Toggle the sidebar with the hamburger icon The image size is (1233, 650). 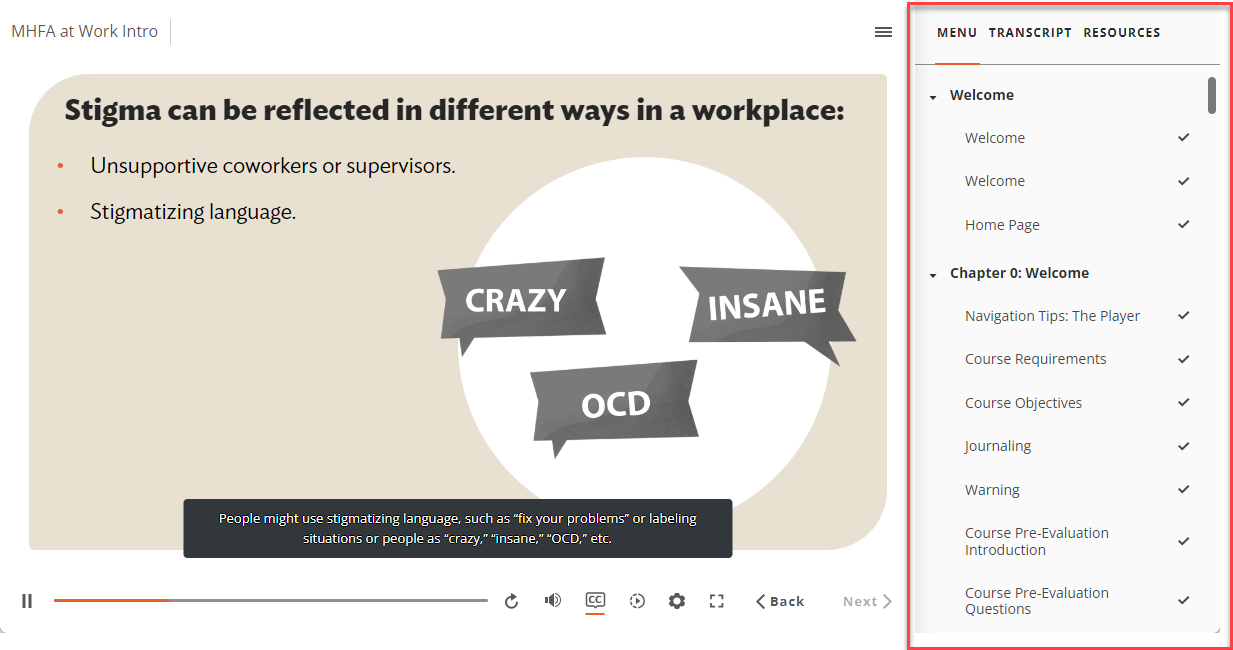coord(883,32)
